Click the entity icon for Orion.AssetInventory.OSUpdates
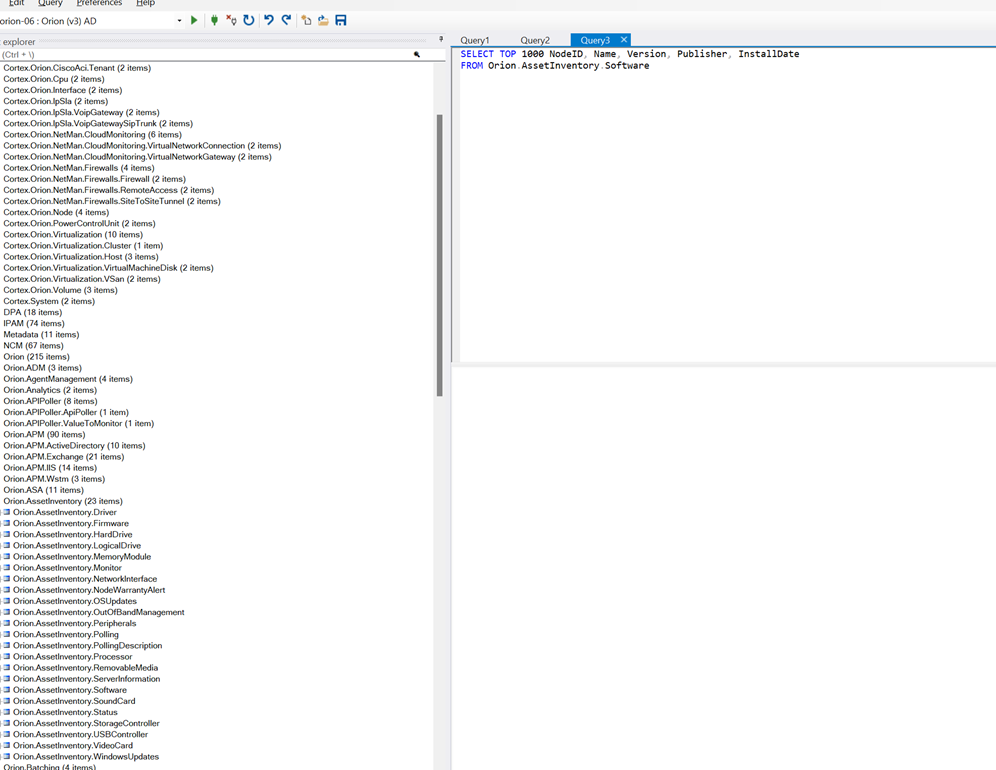This screenshot has width=996, height=770. coord(6,601)
